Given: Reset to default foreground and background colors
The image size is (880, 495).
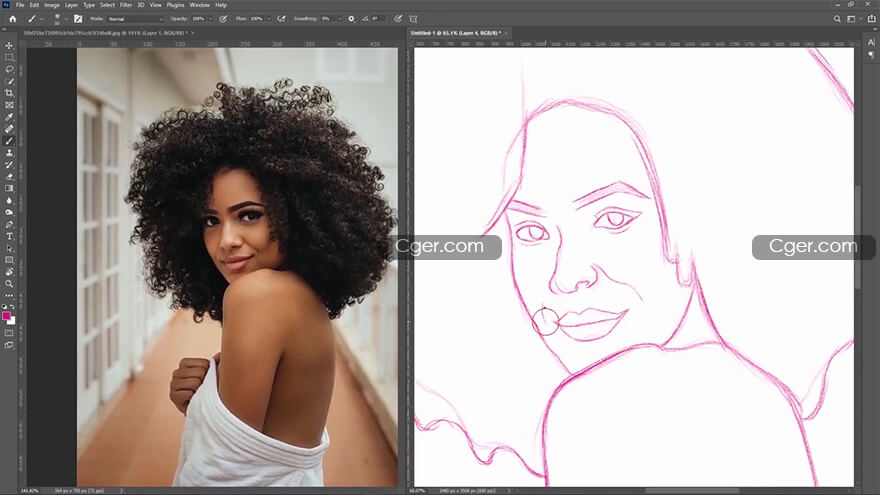Looking at the screenshot, I should point(4,307).
